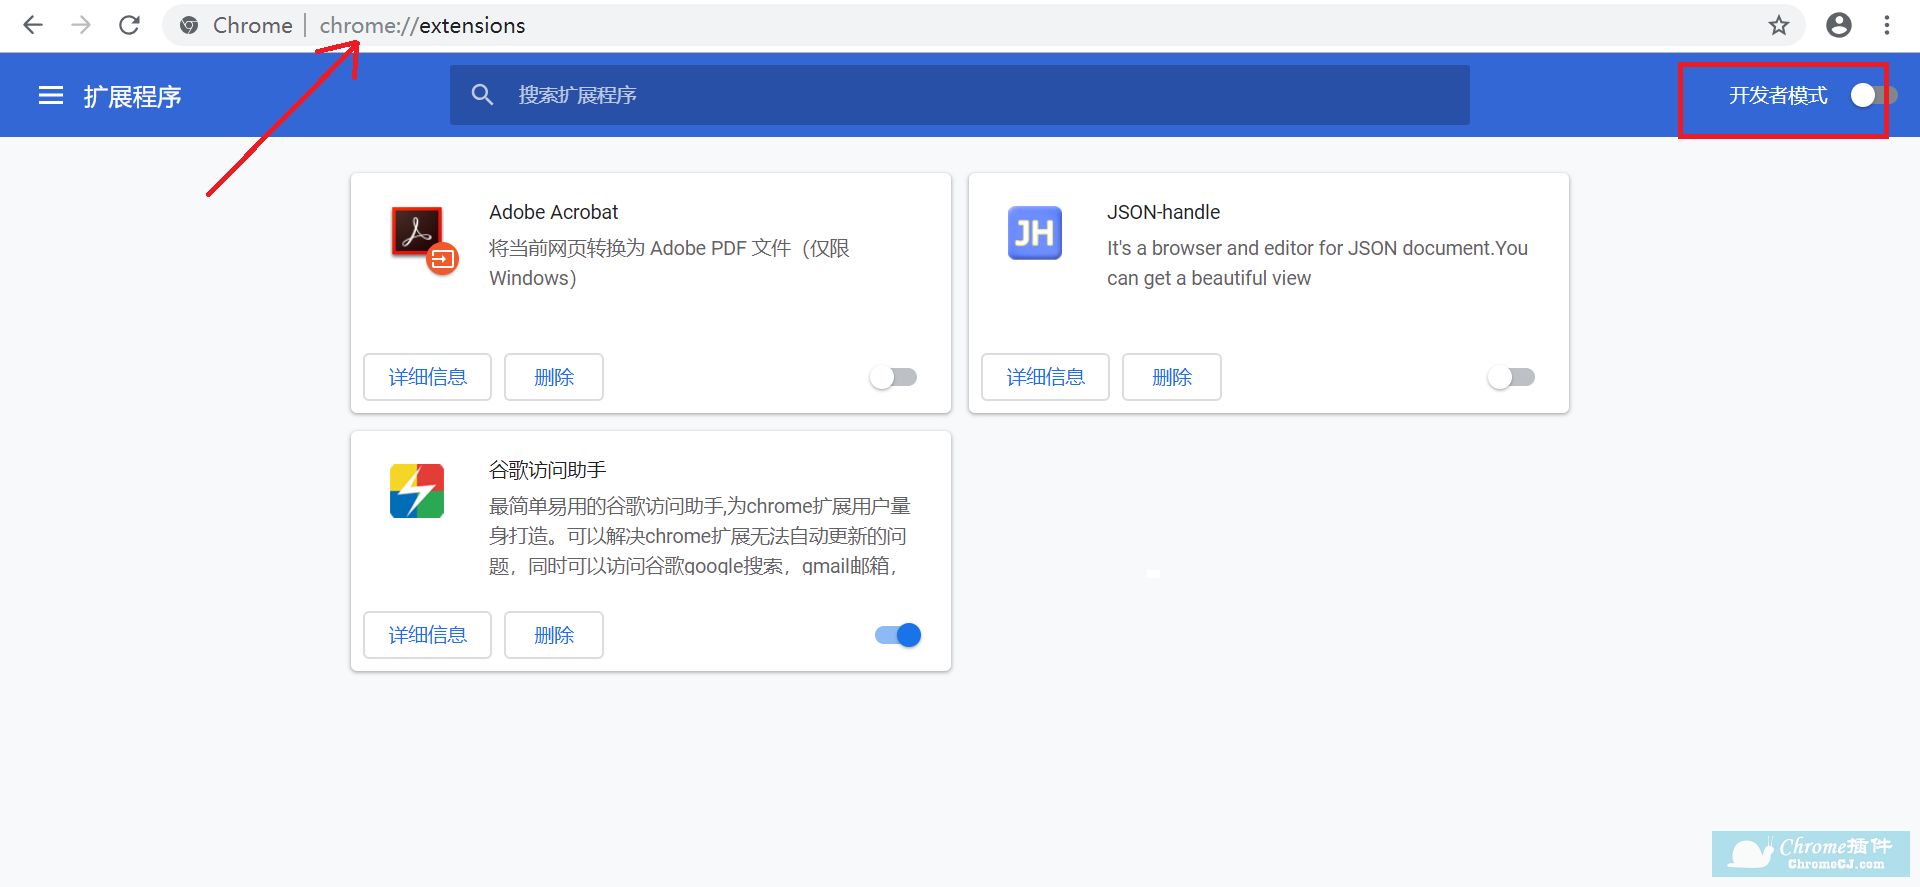Click the JSON-handle extension icon

pyautogui.click(x=1034, y=233)
